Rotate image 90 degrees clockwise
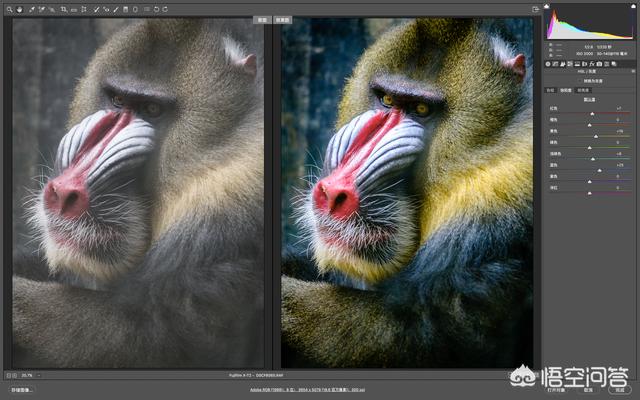 coord(165,9)
